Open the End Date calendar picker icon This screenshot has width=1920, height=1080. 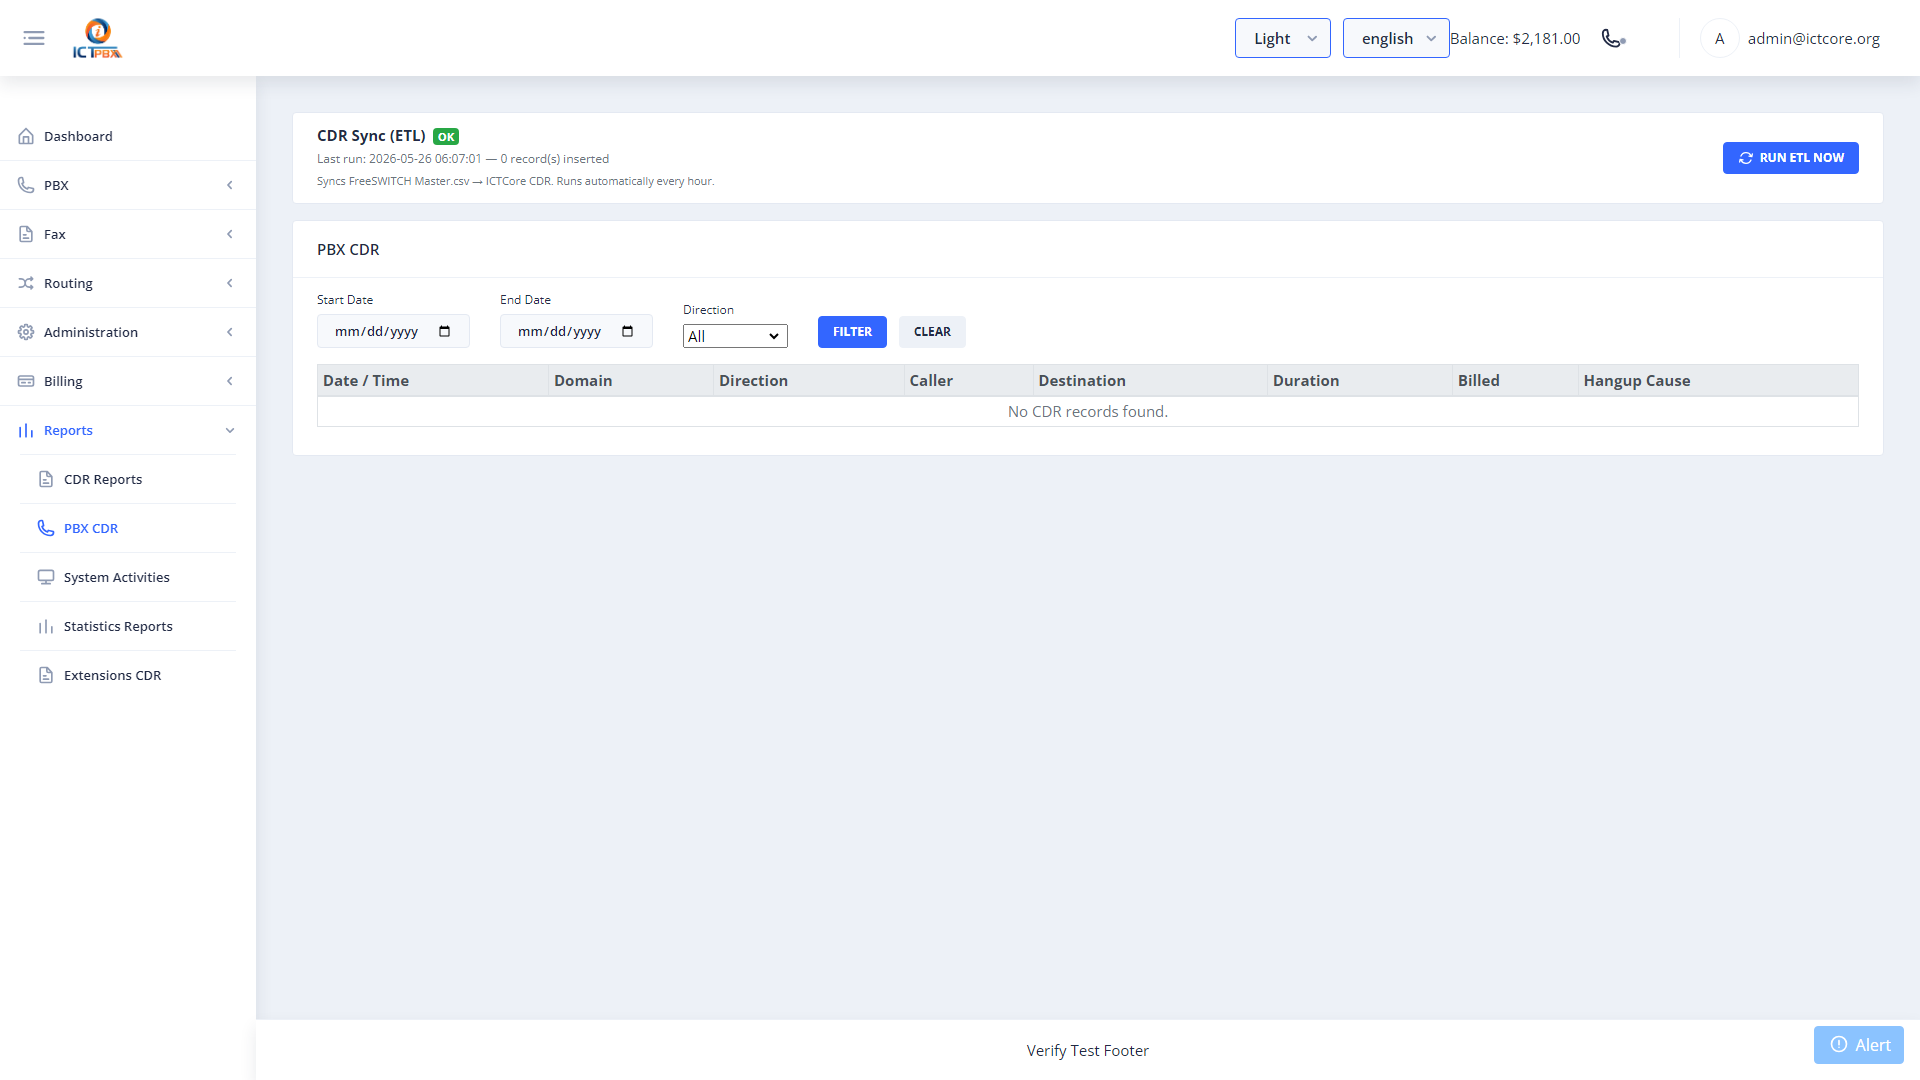coord(628,331)
